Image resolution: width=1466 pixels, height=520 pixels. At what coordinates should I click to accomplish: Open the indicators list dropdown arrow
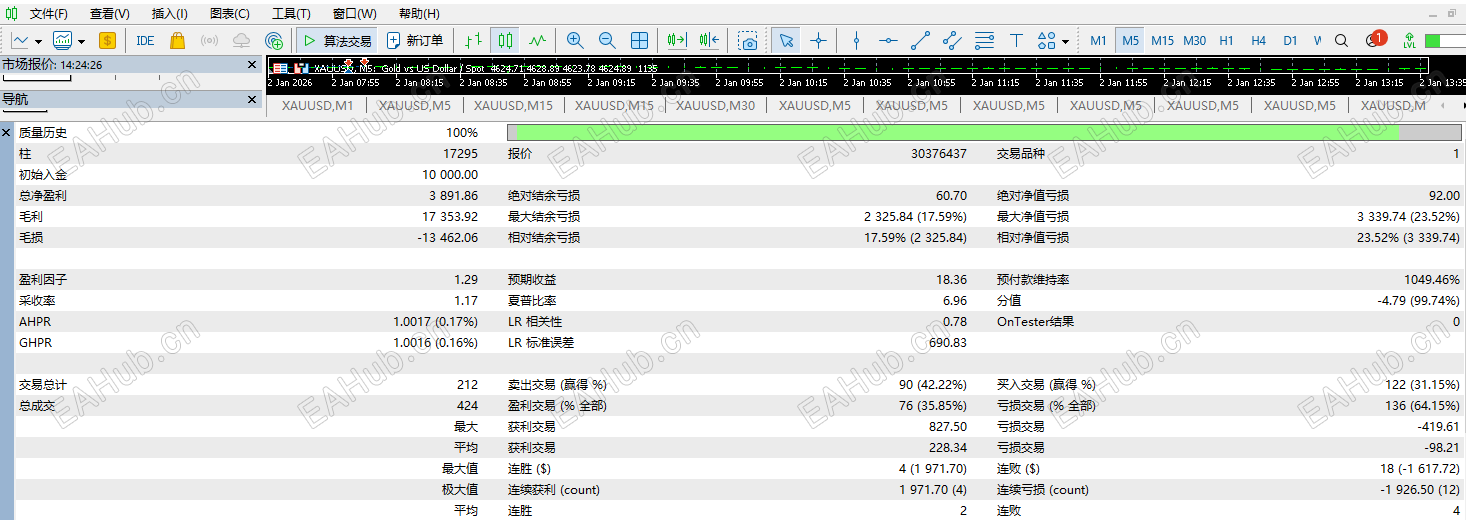pyautogui.click(x=82, y=42)
